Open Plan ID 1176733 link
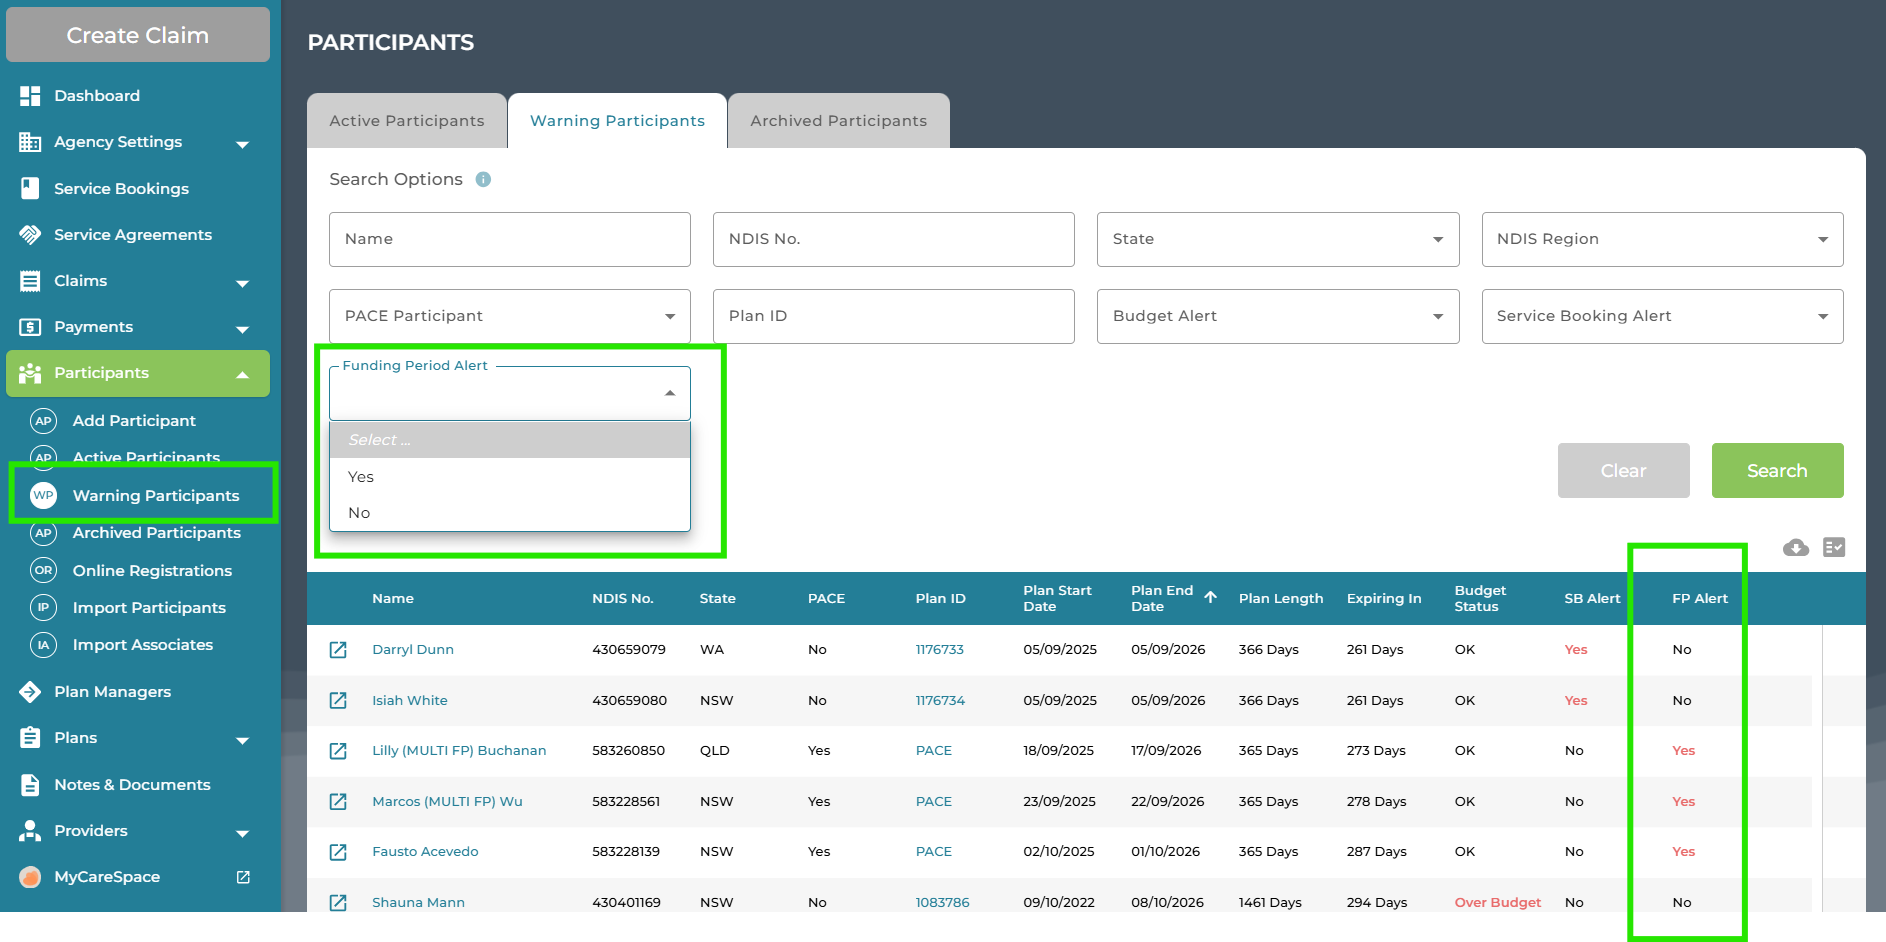This screenshot has height=942, width=1886. pos(939,650)
